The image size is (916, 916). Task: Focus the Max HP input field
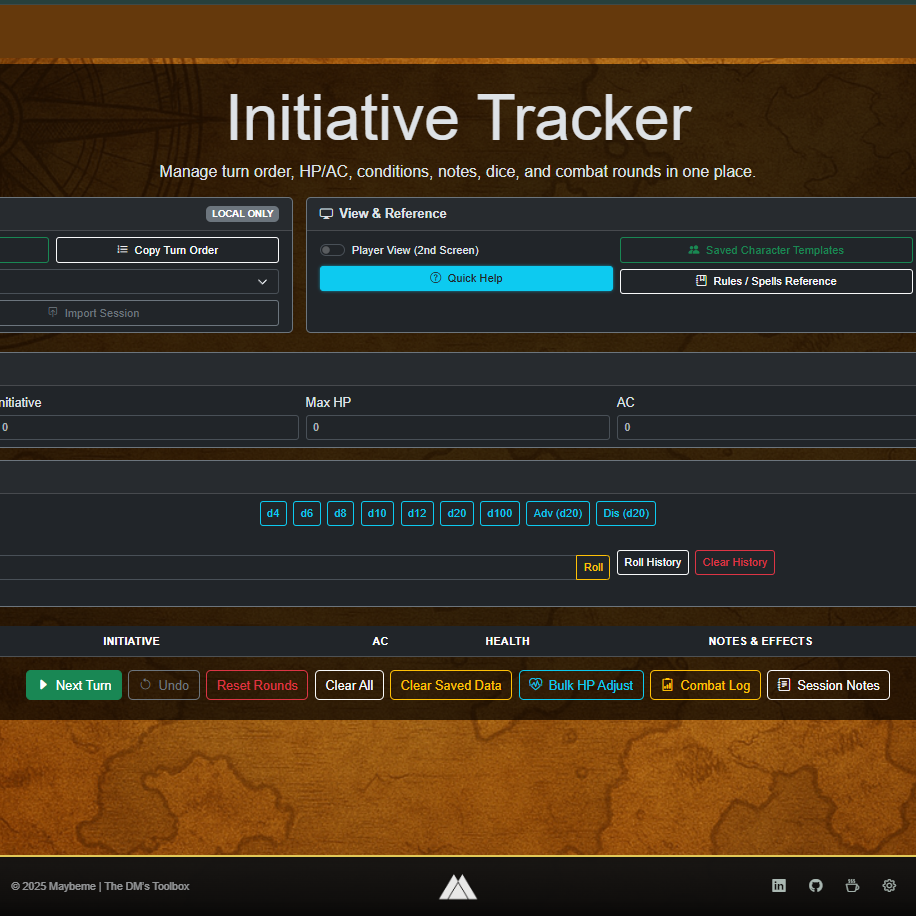pyautogui.click(x=458, y=428)
